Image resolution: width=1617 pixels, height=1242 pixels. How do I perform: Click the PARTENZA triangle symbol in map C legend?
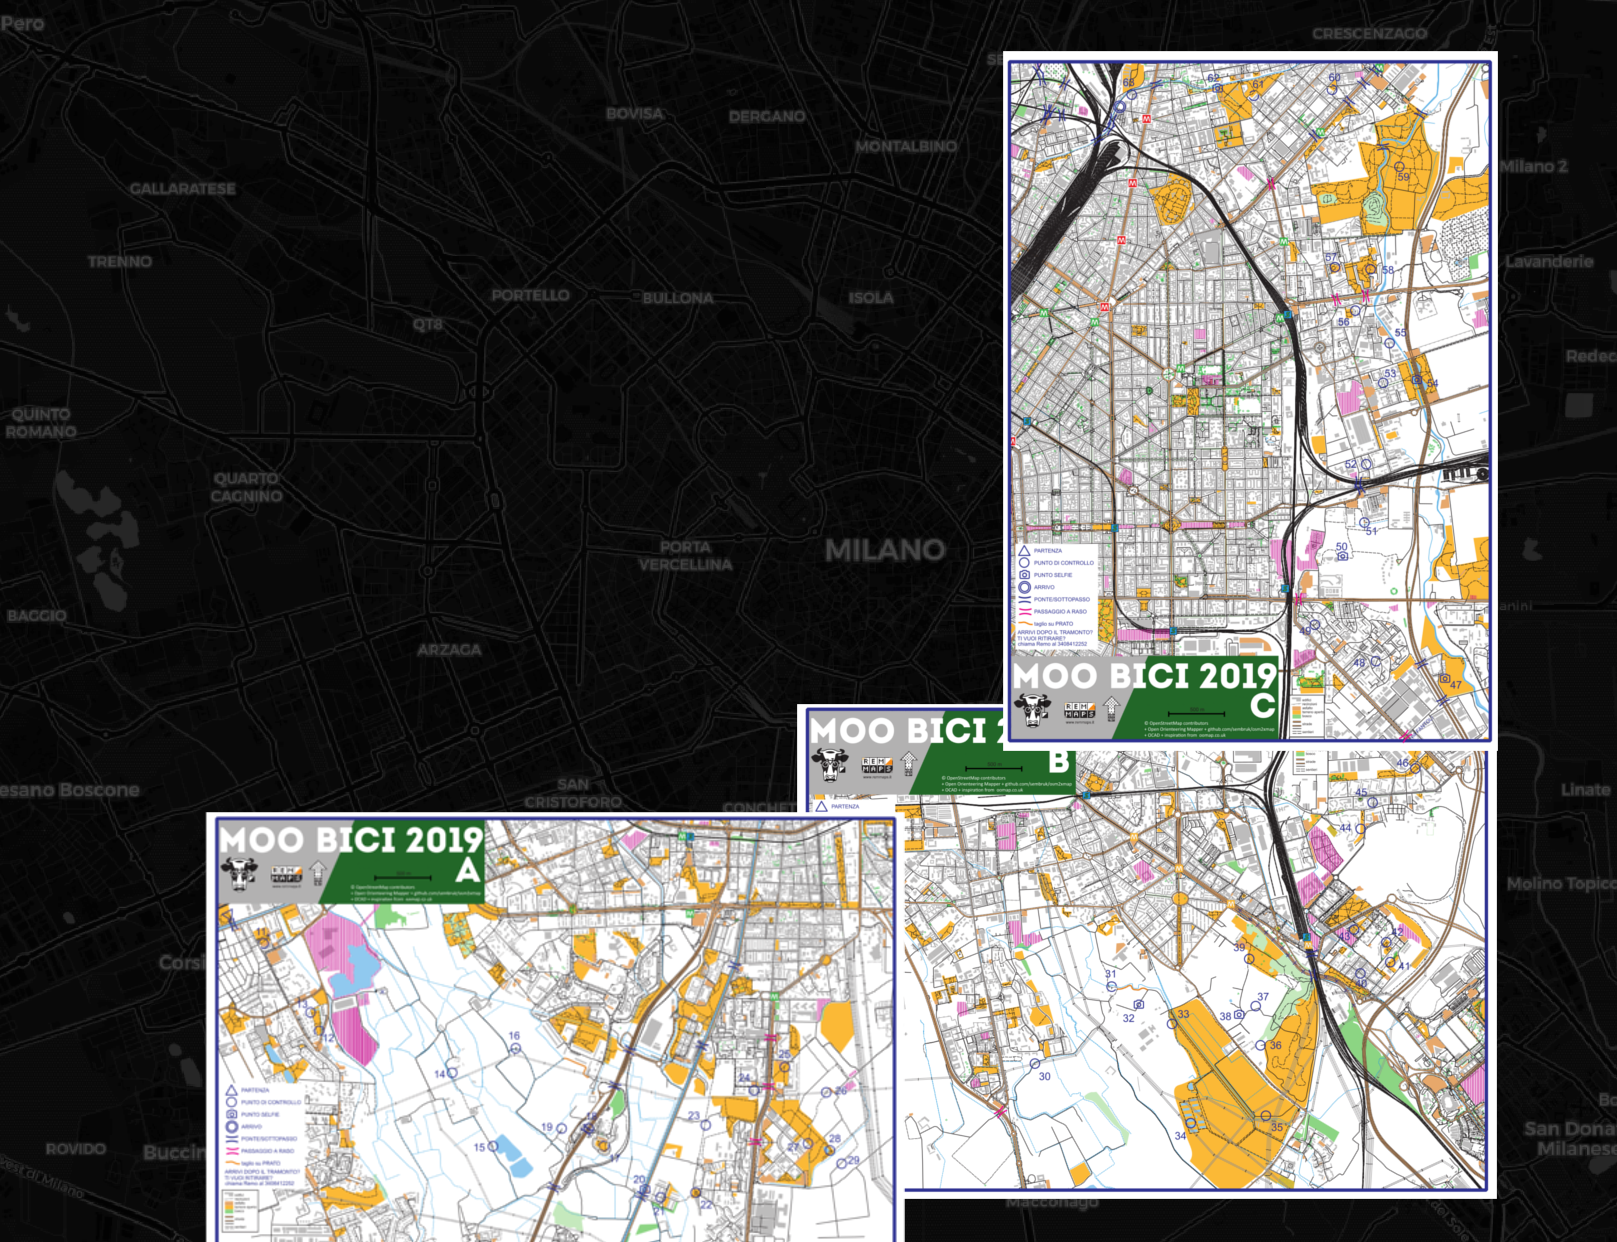tap(1024, 550)
